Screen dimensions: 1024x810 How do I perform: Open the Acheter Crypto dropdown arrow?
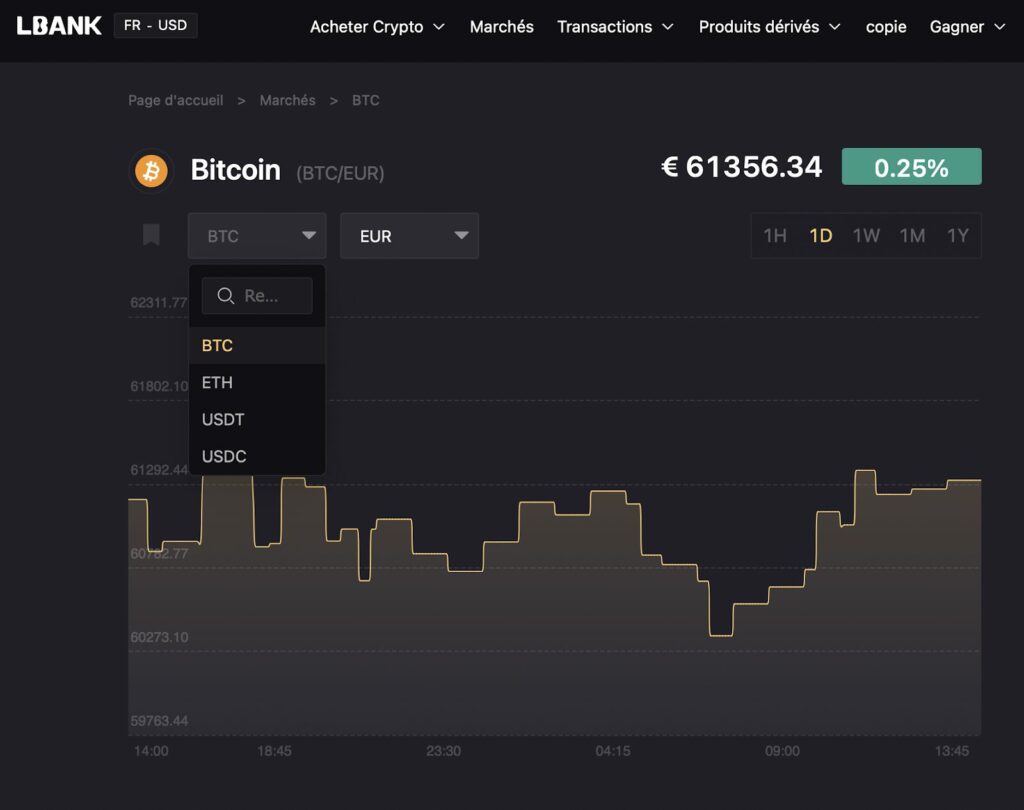pos(440,27)
